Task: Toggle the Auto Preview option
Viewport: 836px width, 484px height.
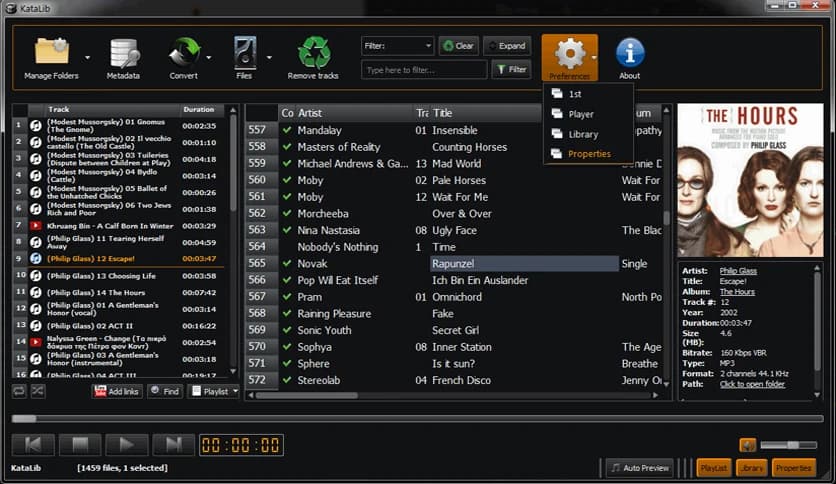Action: coord(638,467)
